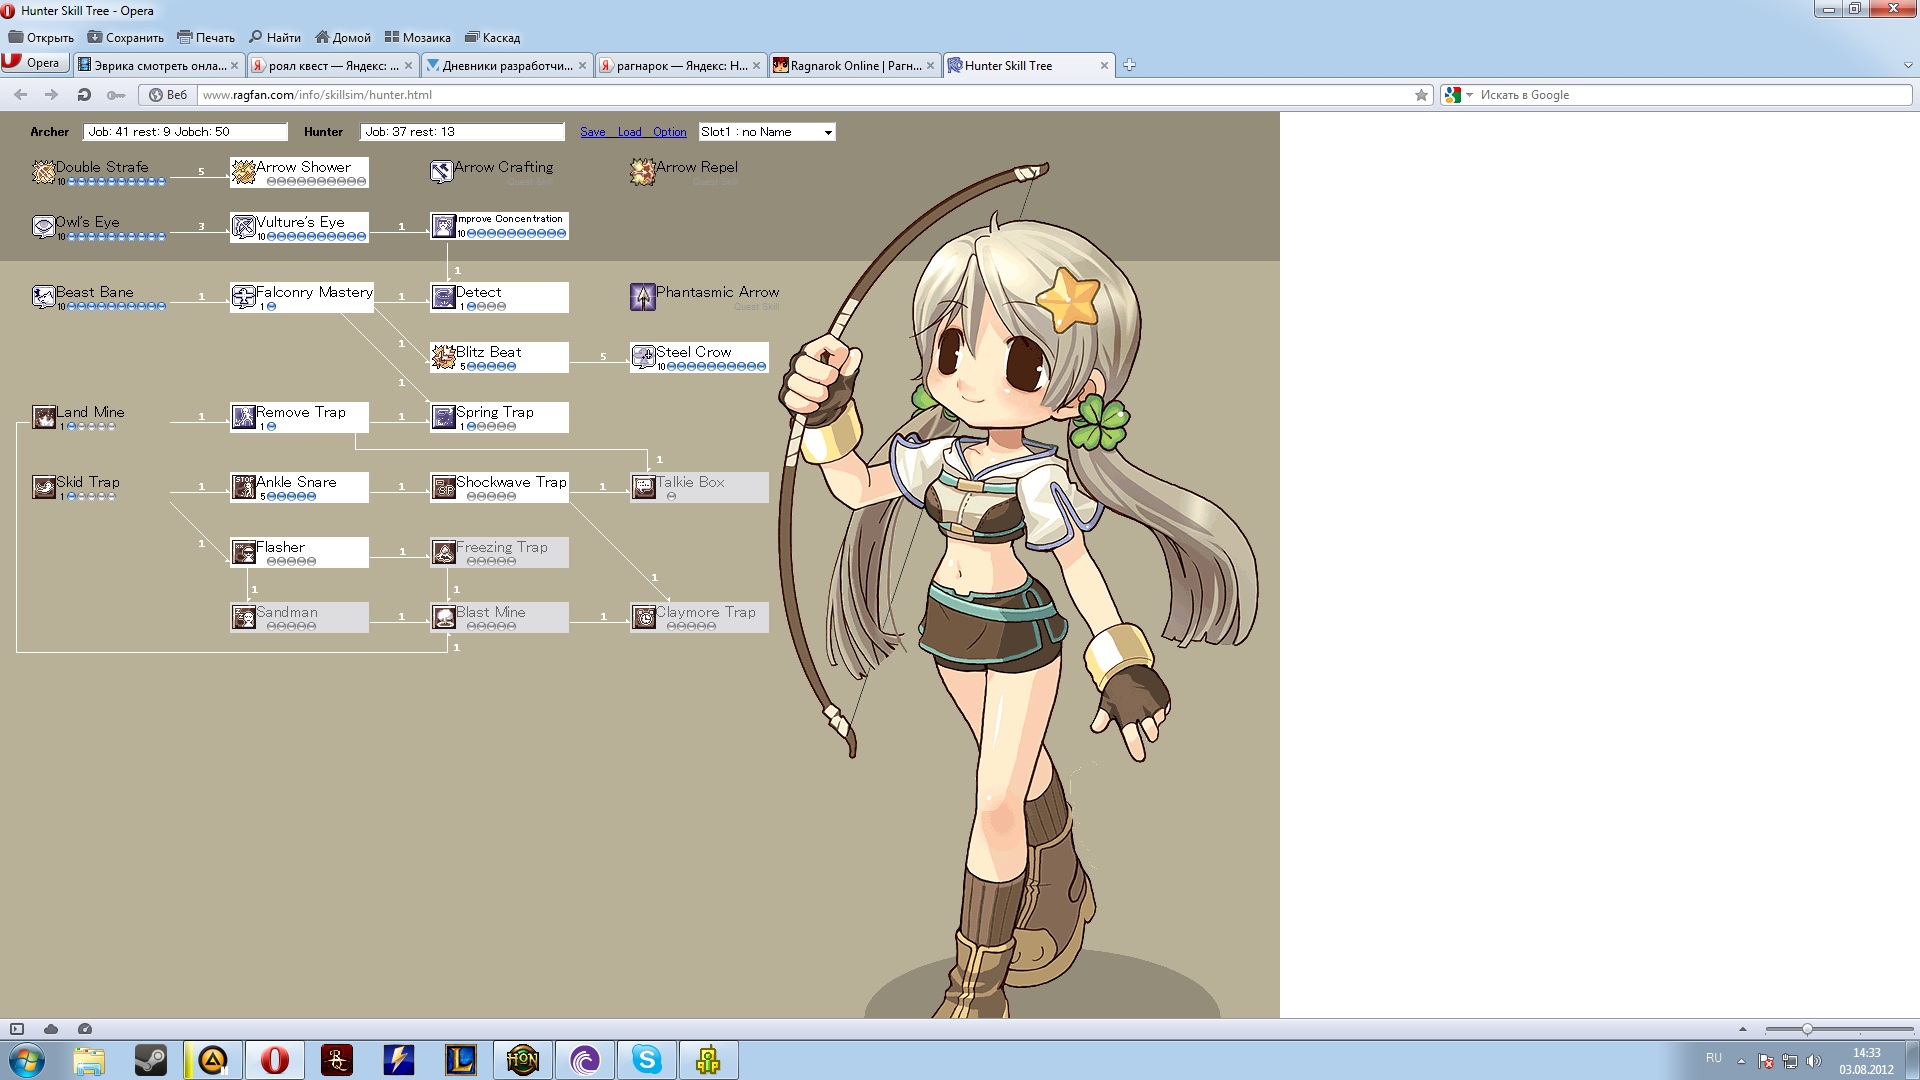Click the Double Strafe skill icon

43,172
